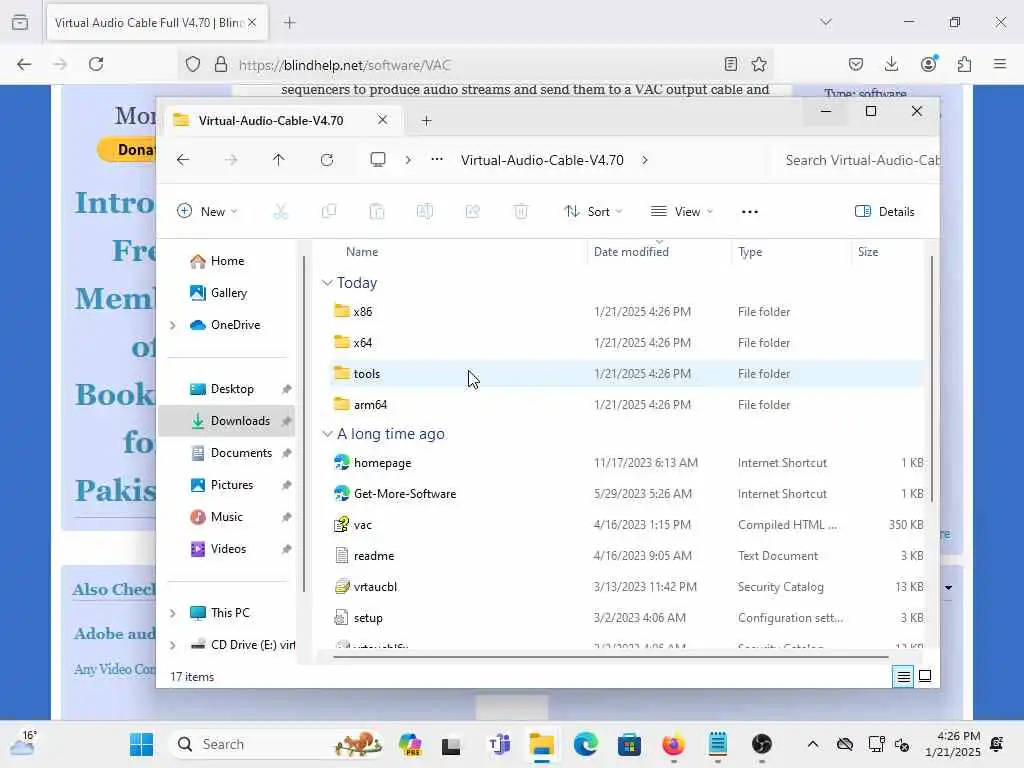Sort by the Date modified column header

click(631, 252)
